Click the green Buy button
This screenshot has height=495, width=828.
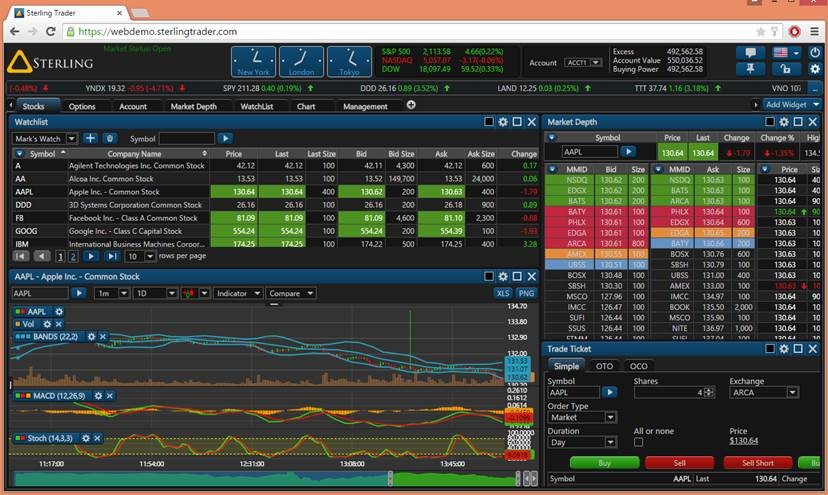[x=604, y=463]
